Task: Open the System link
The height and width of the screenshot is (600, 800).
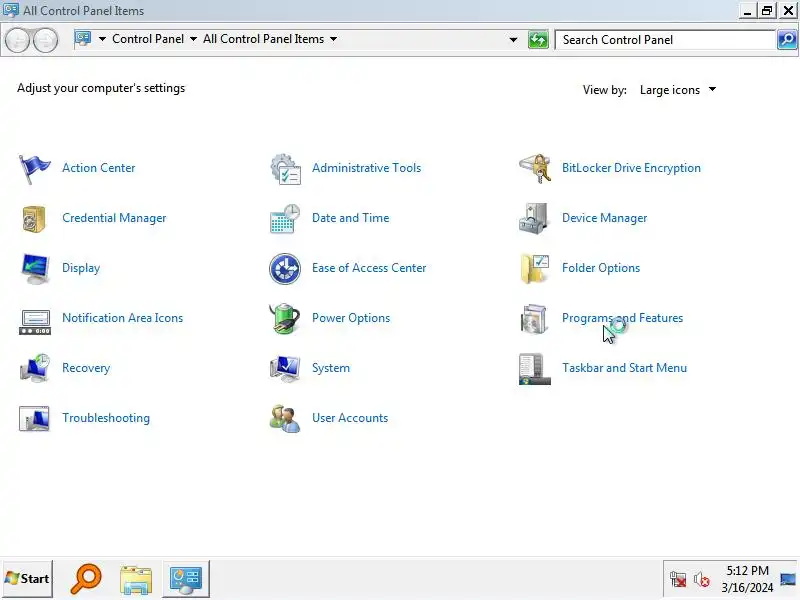Action: click(331, 368)
